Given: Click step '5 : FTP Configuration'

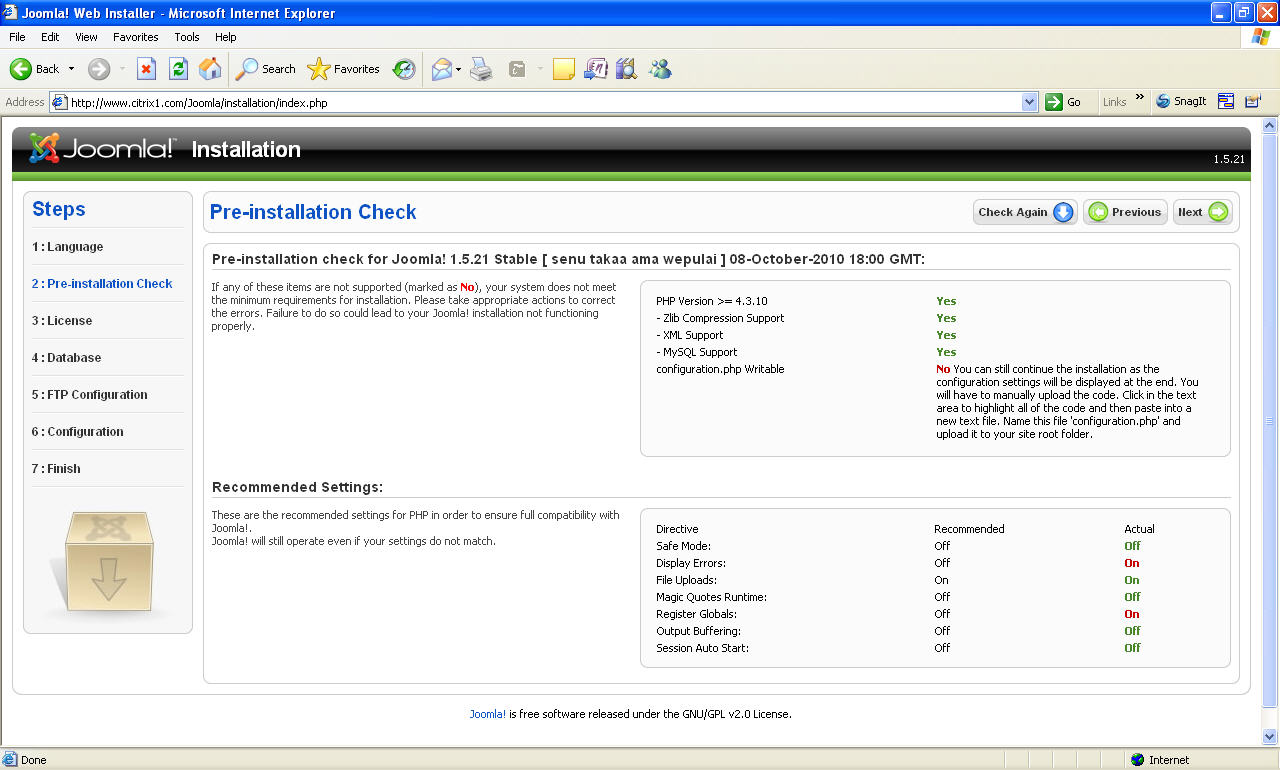Looking at the screenshot, I should [x=89, y=395].
